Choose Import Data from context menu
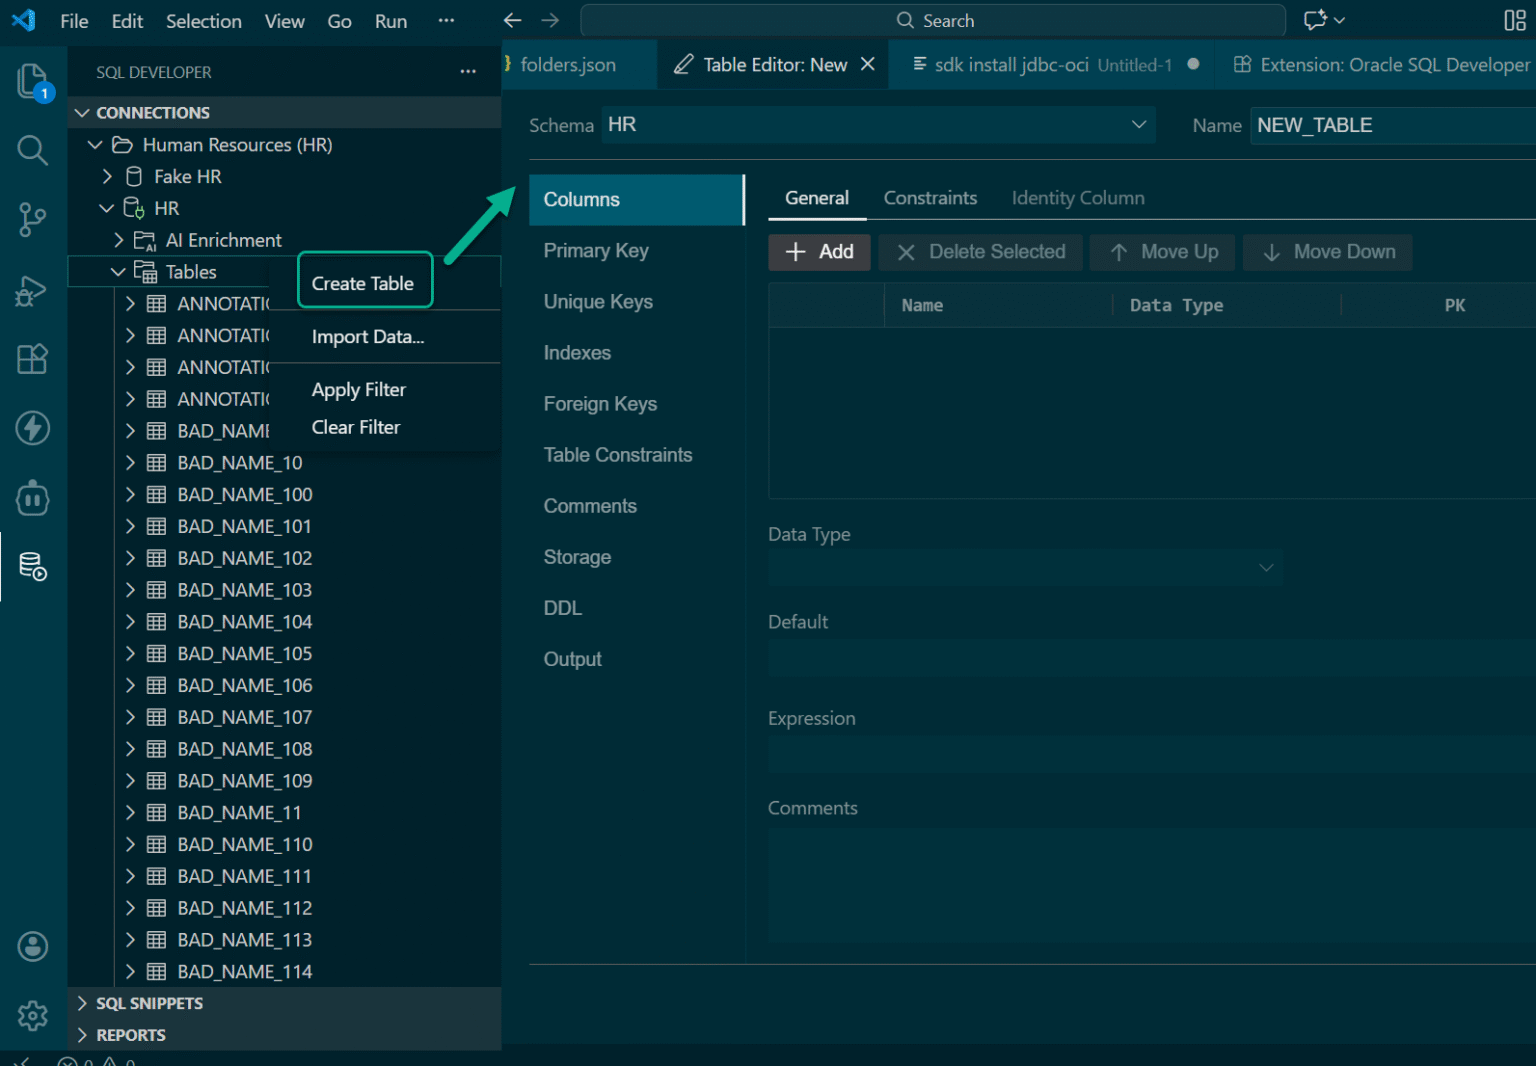This screenshot has width=1536, height=1066. (367, 337)
